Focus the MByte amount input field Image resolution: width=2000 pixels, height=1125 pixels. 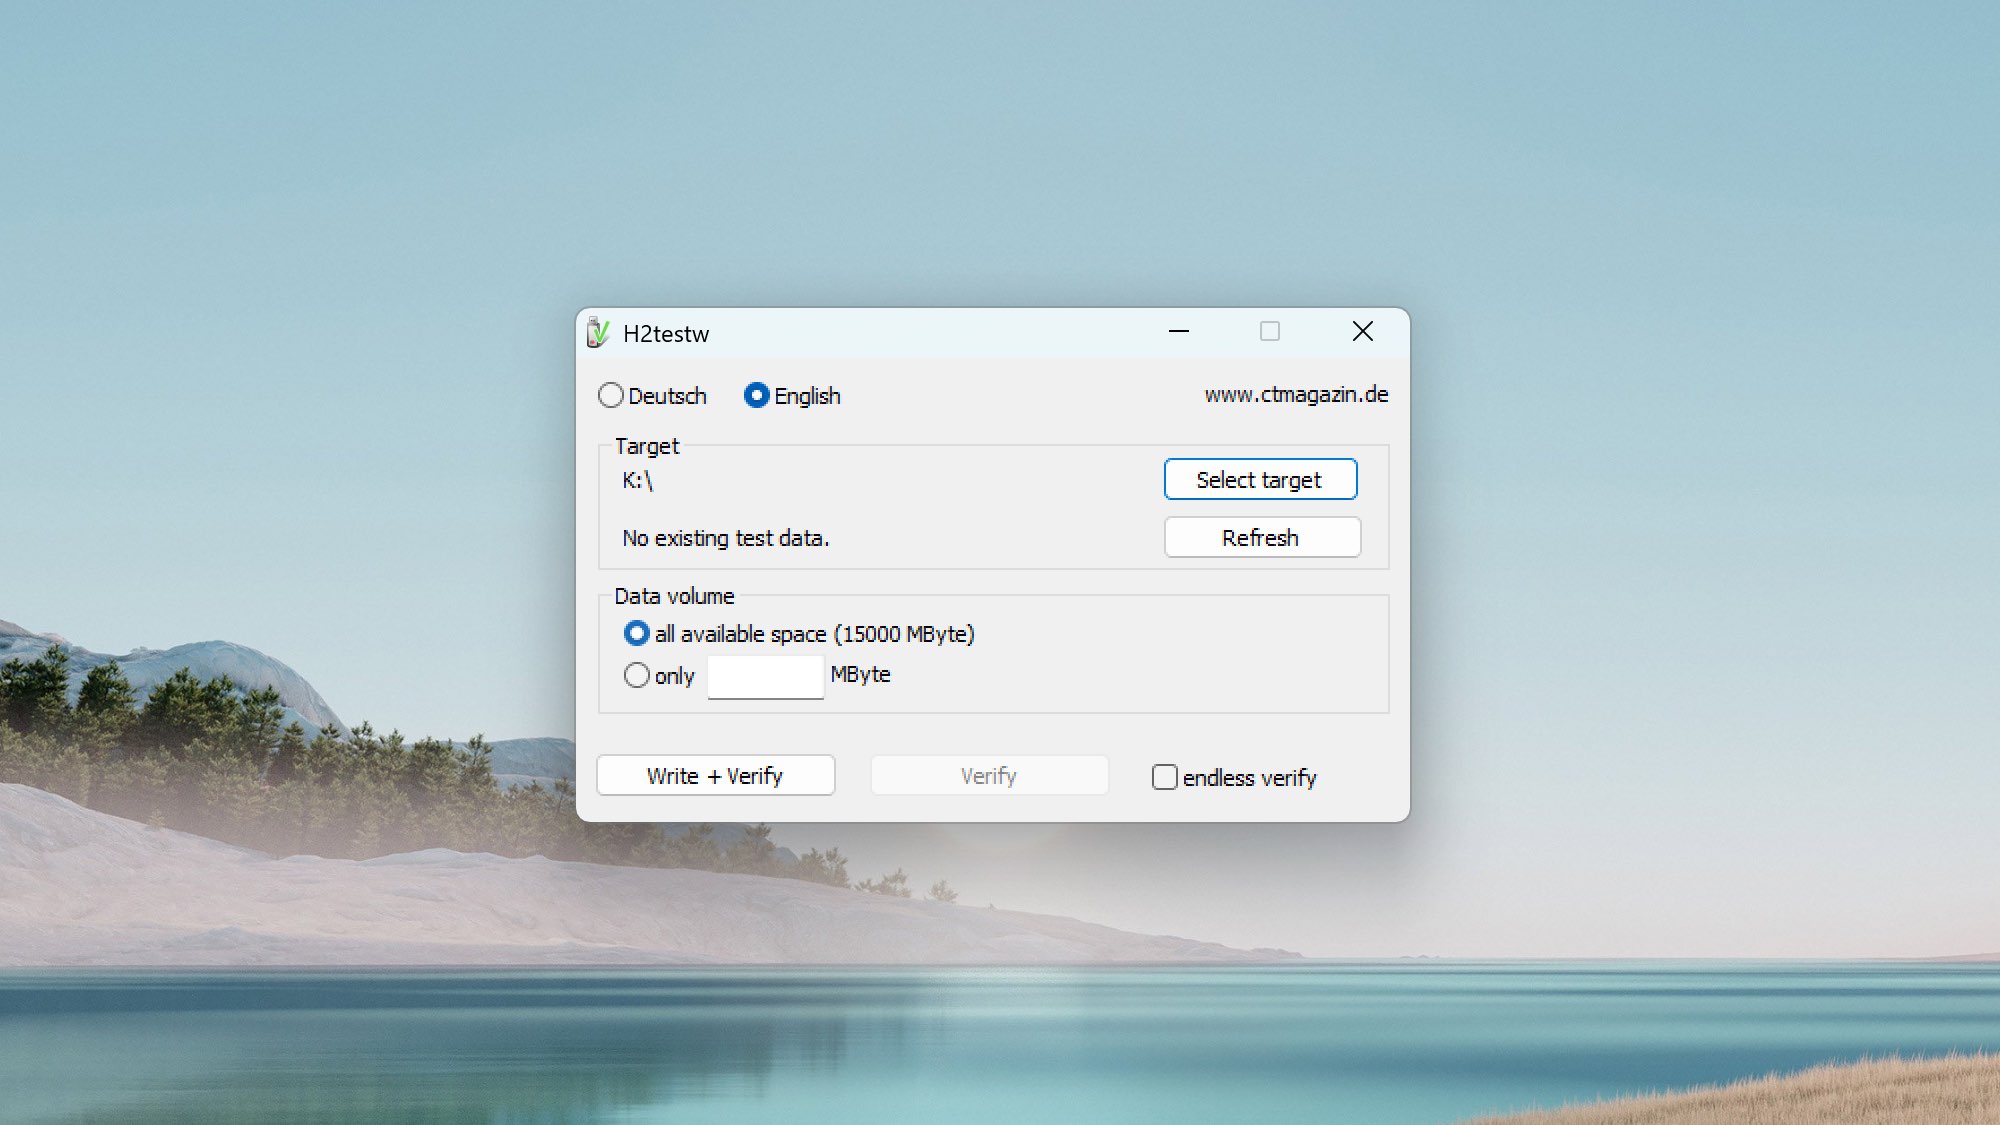pyautogui.click(x=765, y=677)
